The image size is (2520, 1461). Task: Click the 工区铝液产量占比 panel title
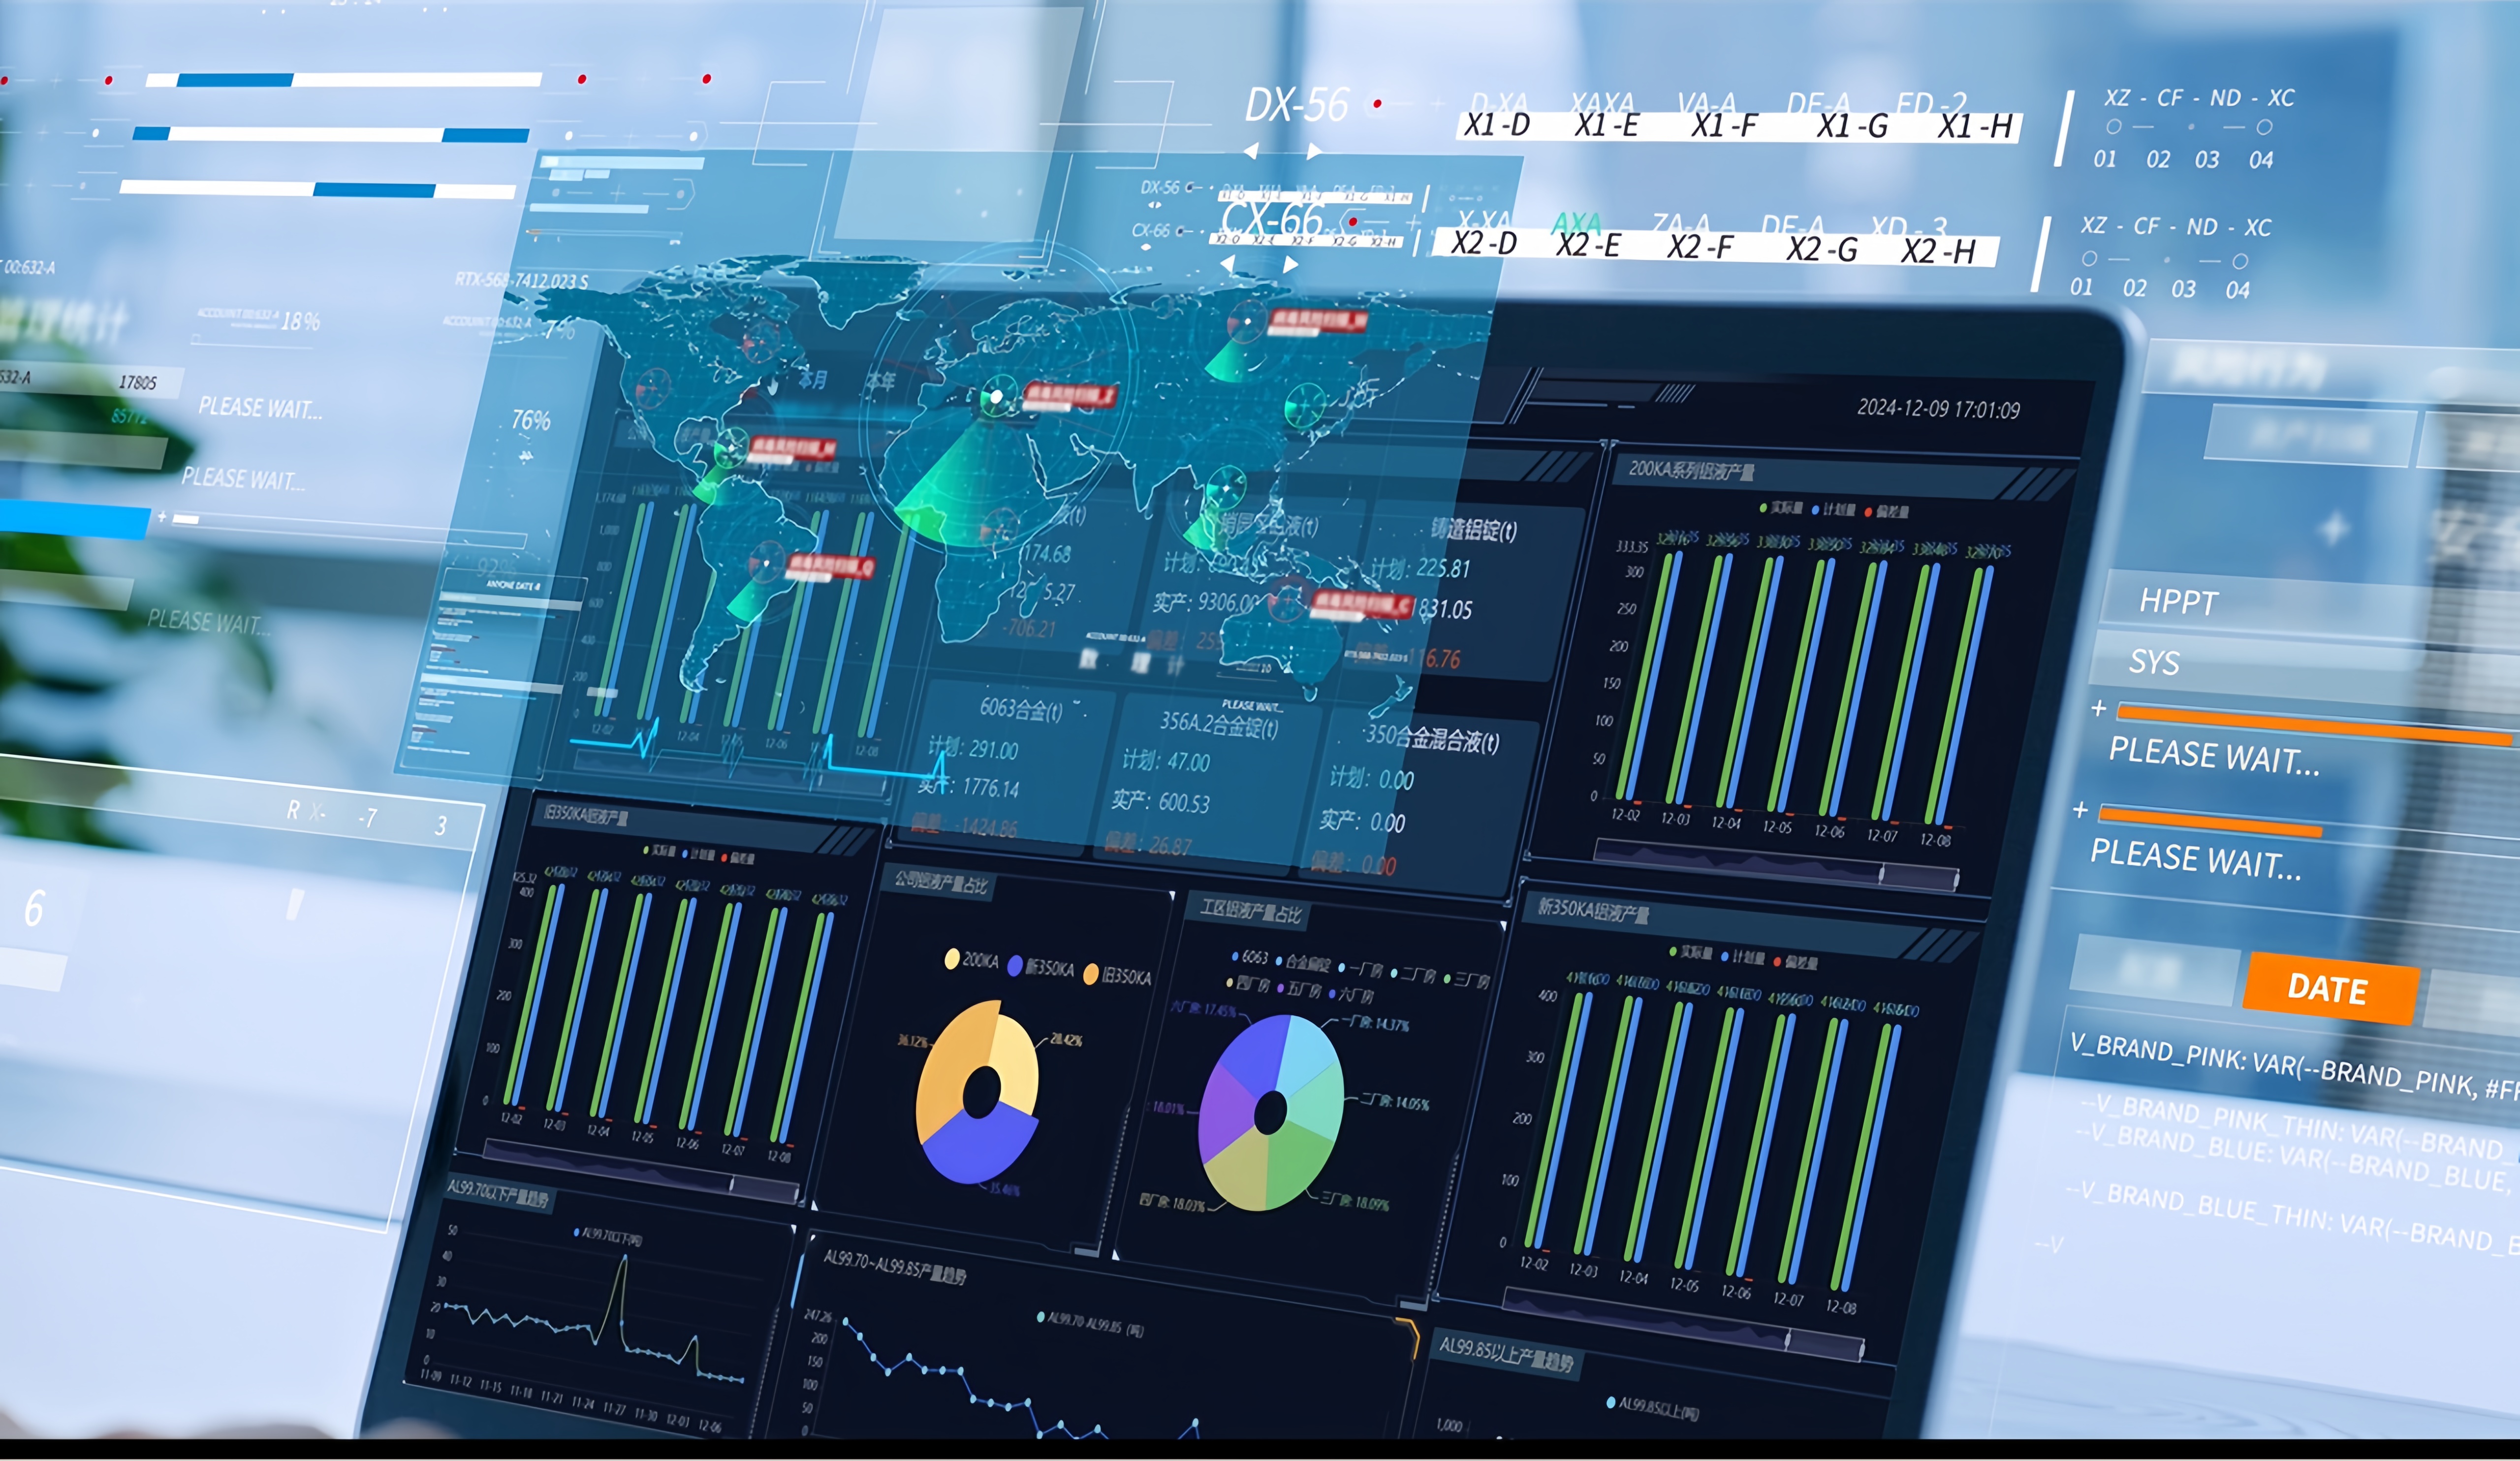[x=1251, y=911]
